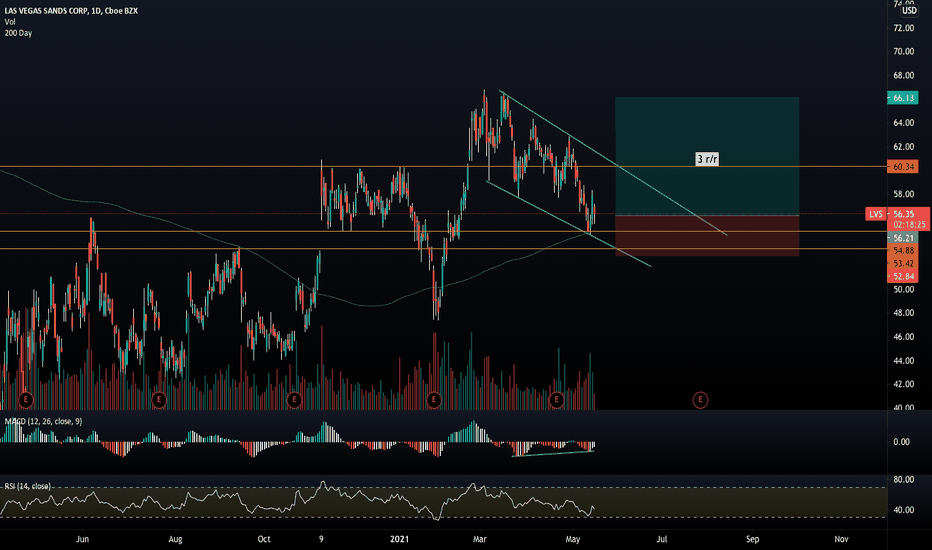Select the red stop-loss zone of the long position

pos(707,235)
